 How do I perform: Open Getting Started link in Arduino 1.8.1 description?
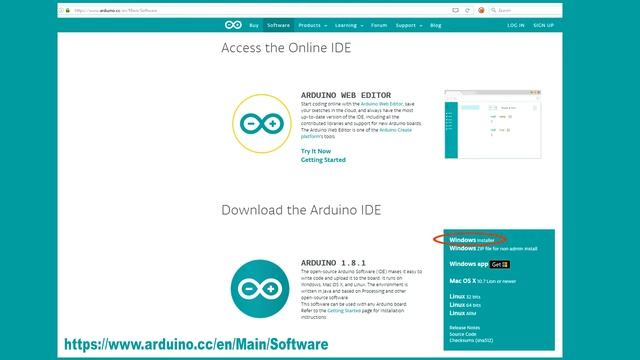click(x=344, y=311)
